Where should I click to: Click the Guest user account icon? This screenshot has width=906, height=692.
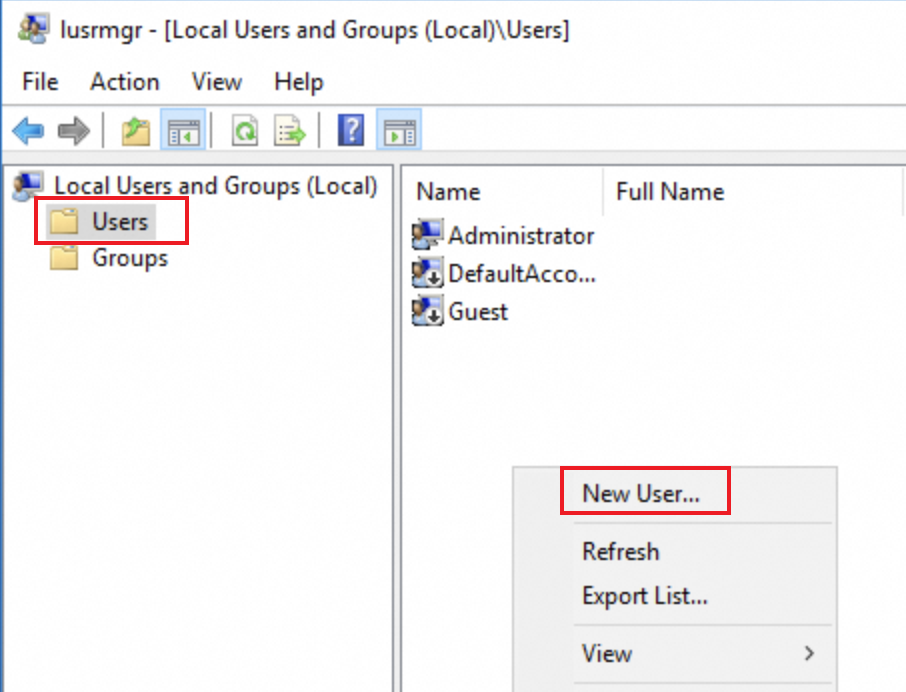click(x=428, y=311)
